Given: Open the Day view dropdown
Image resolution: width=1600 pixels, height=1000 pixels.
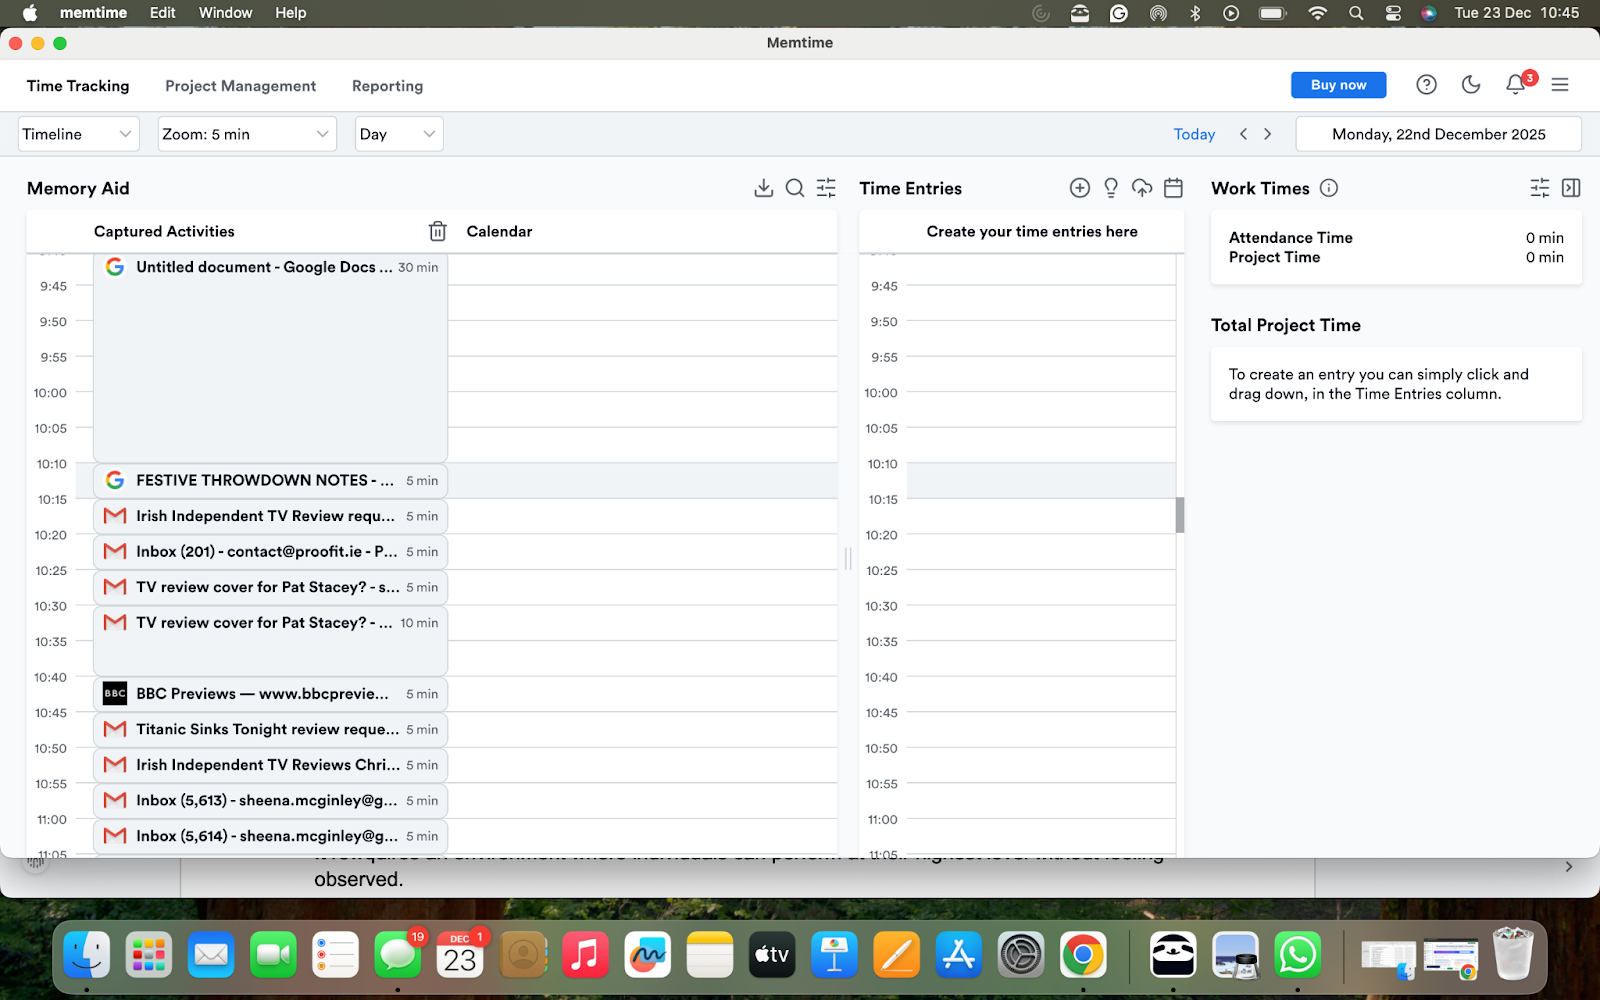Looking at the screenshot, I should (398, 133).
